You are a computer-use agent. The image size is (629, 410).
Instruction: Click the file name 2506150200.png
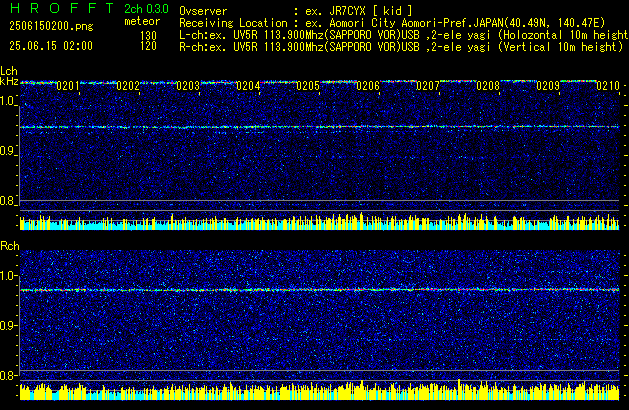(51, 26)
